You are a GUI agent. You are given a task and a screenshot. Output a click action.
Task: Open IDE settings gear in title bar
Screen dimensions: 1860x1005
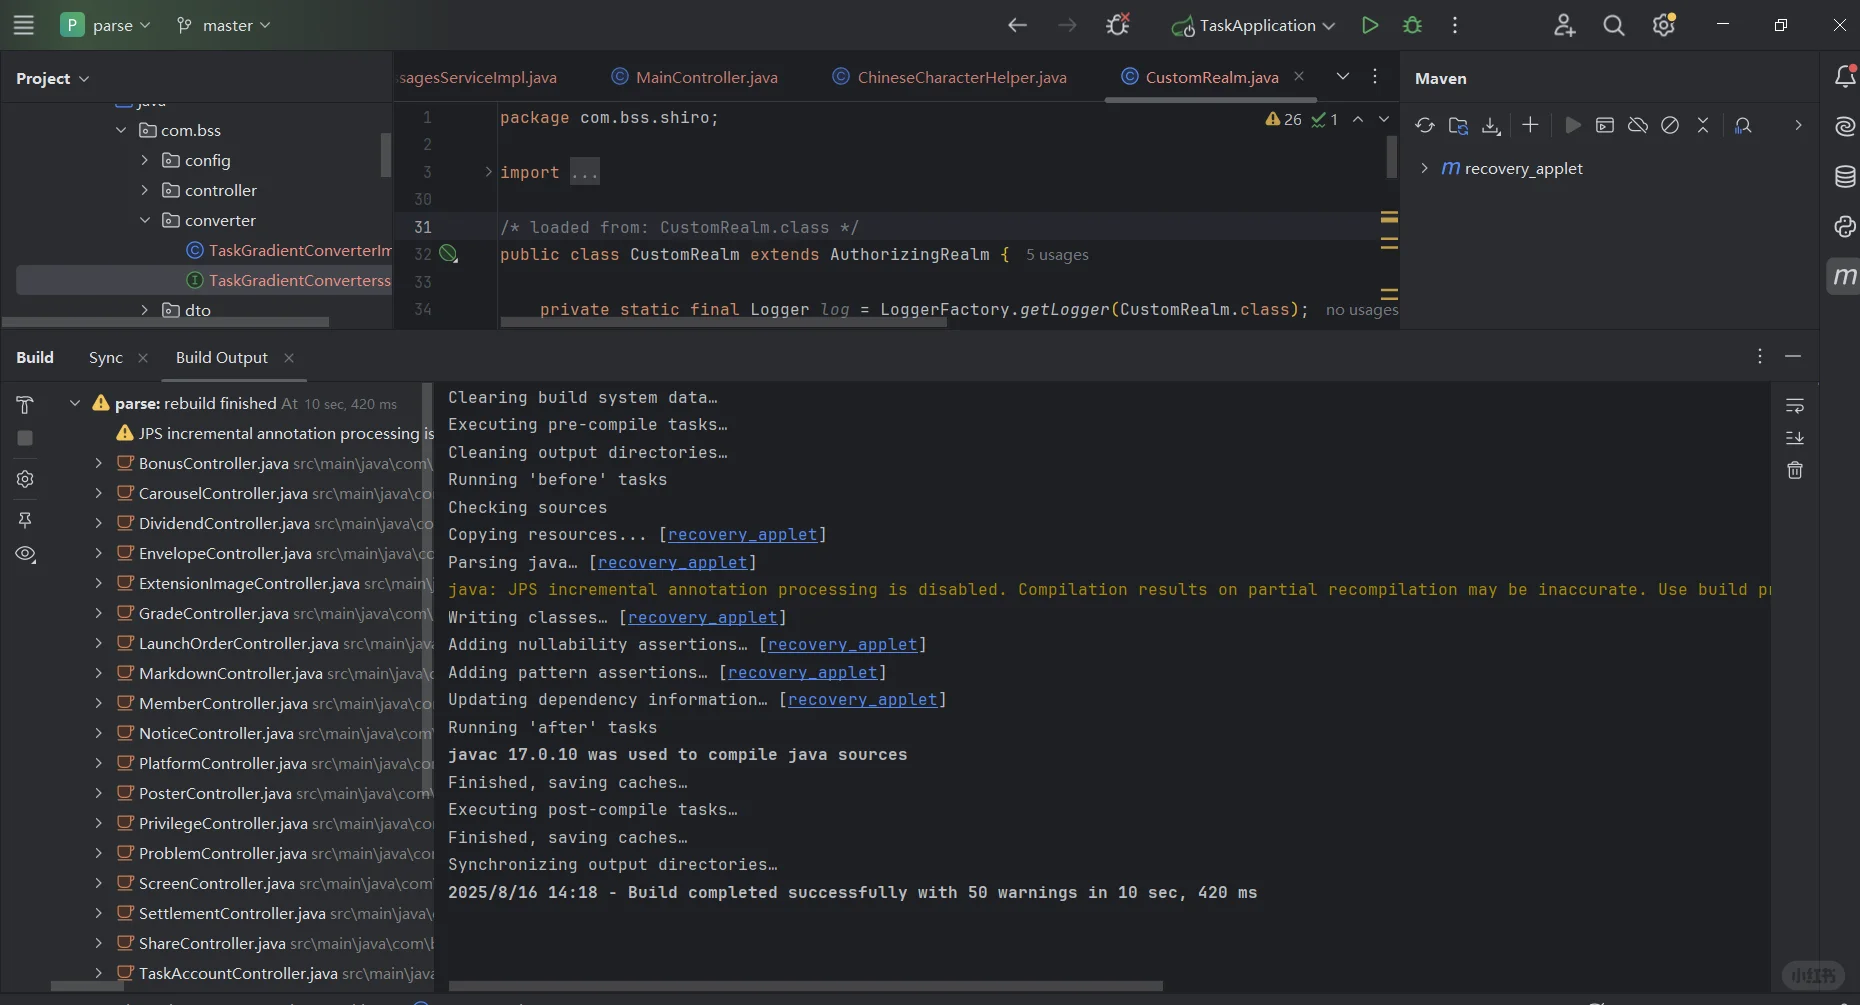[x=1664, y=26]
